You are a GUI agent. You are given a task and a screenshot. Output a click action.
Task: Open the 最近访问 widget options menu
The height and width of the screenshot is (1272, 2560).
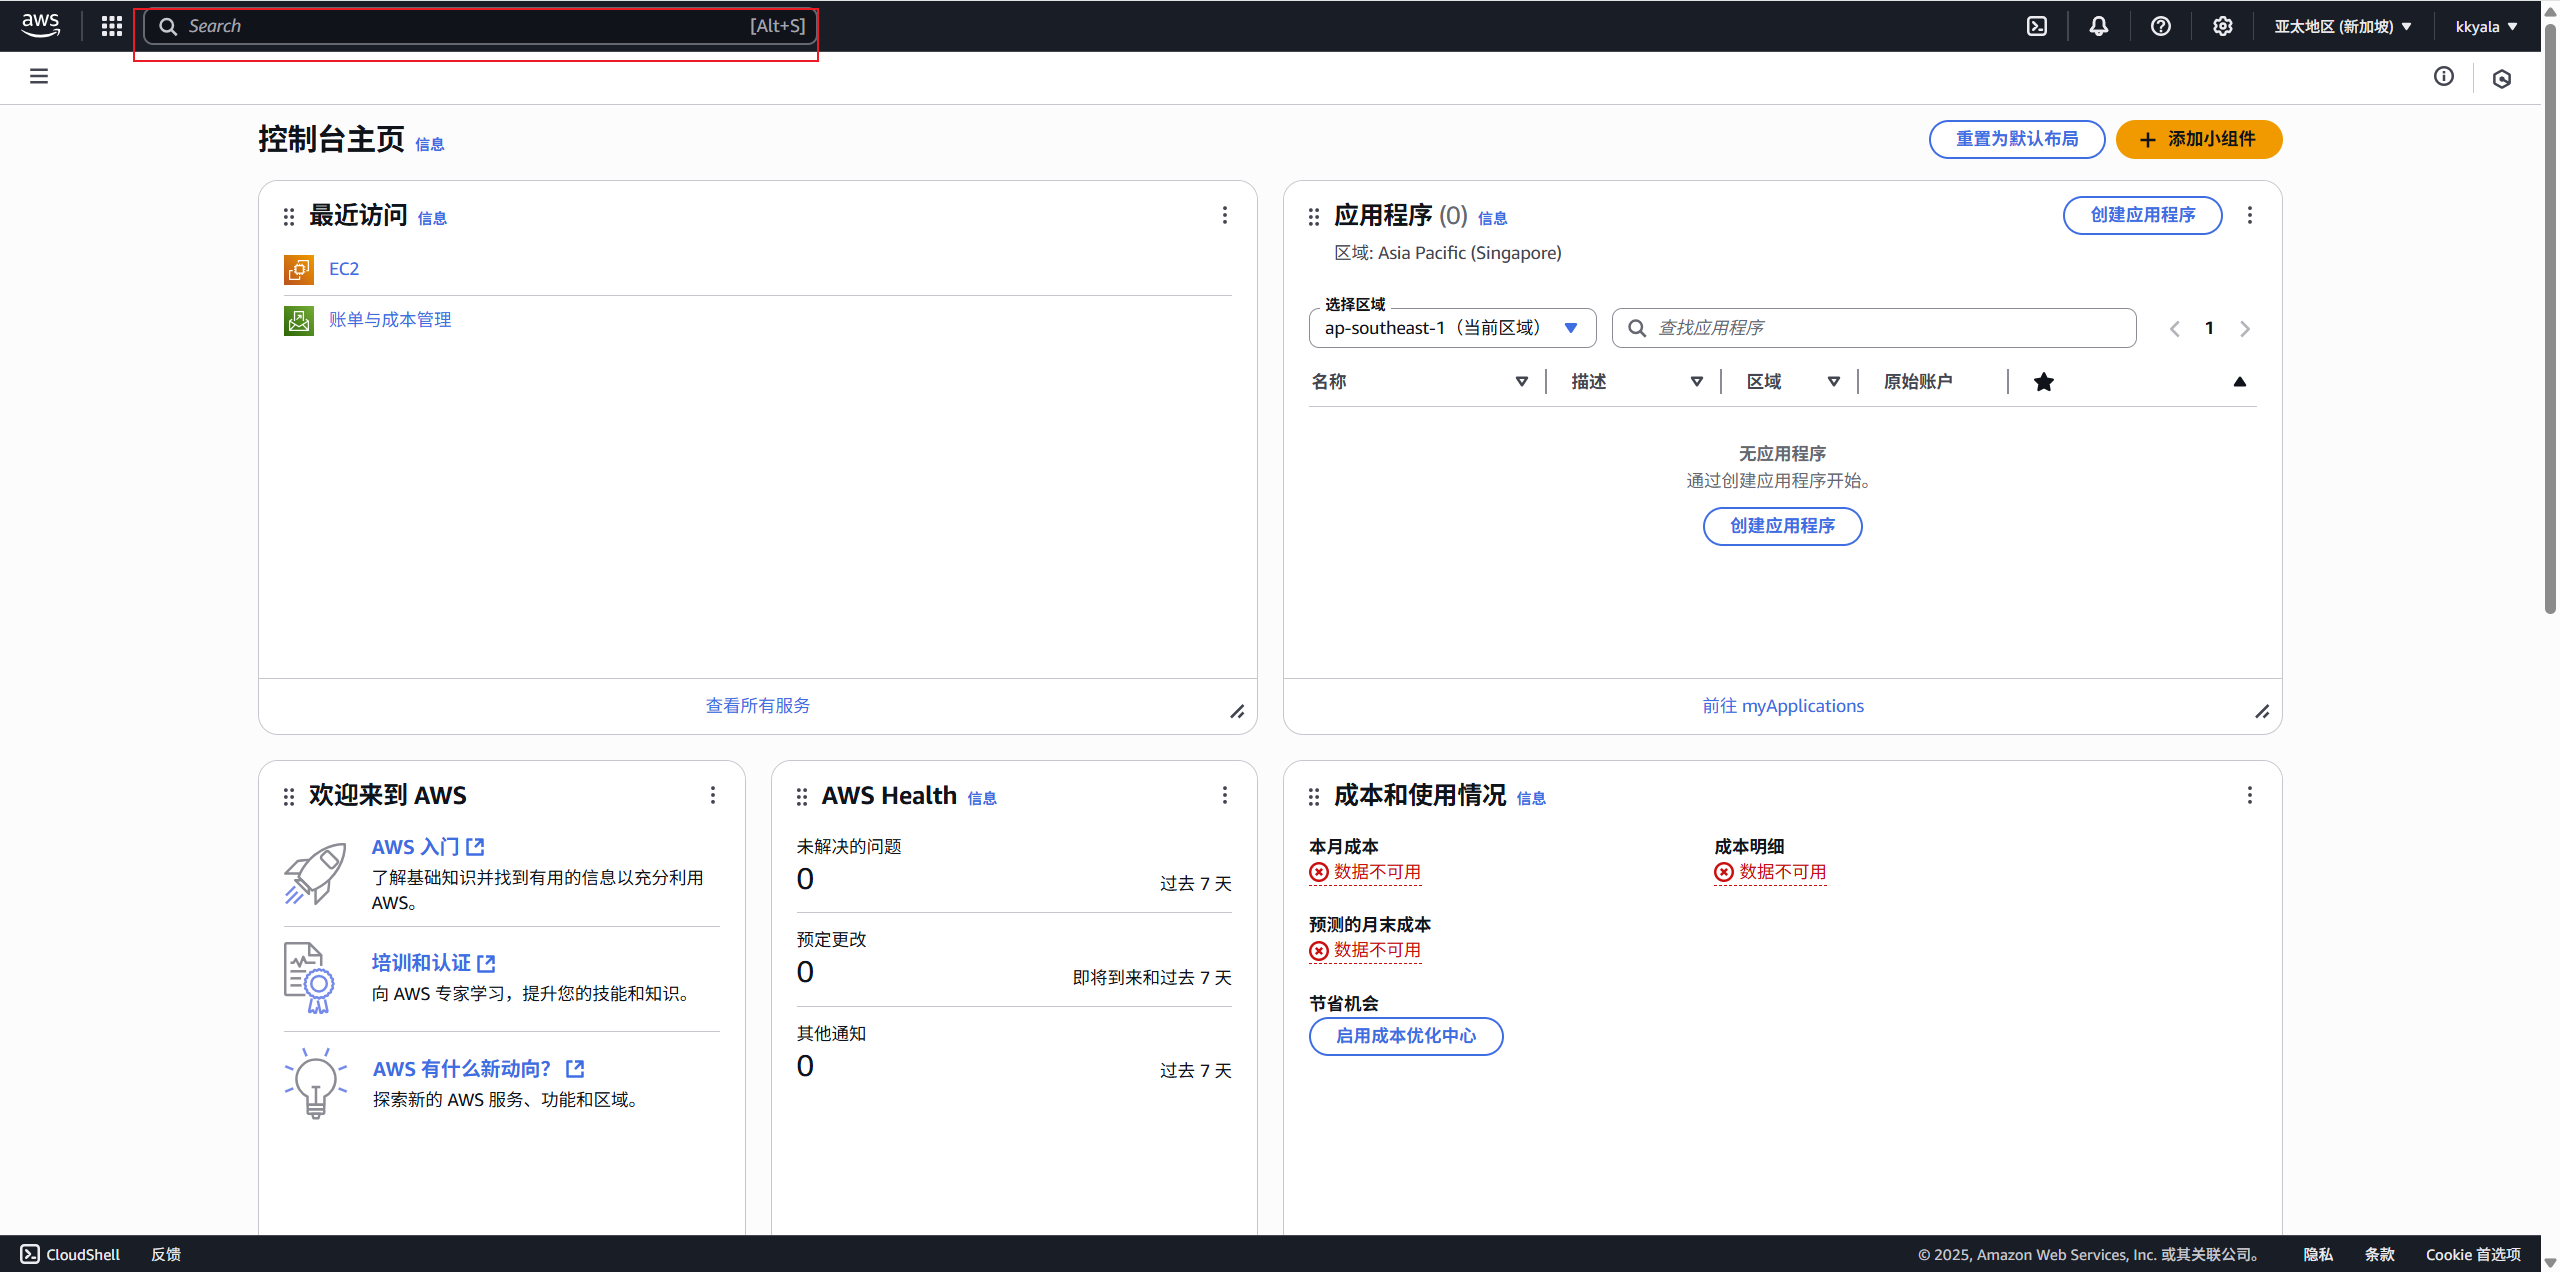(1225, 215)
